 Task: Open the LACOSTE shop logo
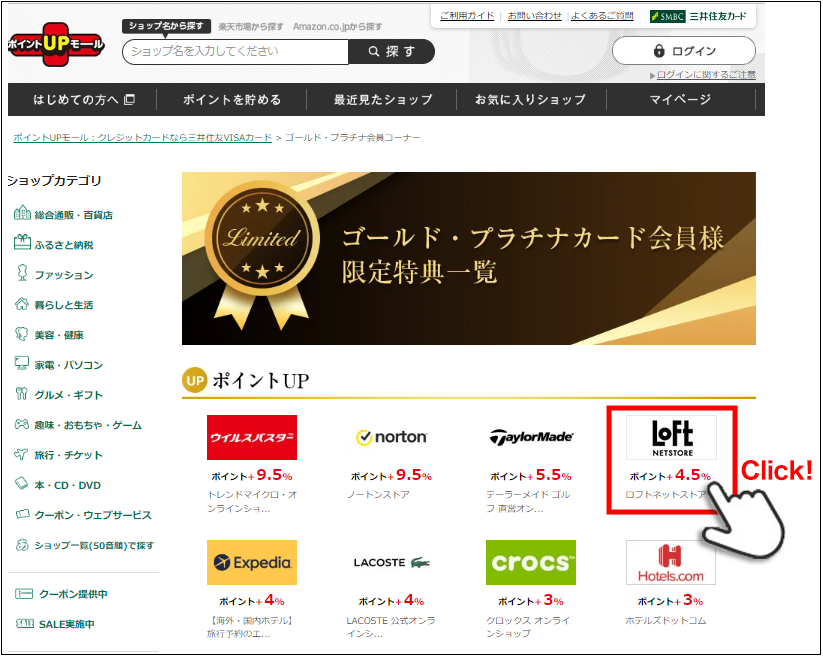(x=392, y=563)
